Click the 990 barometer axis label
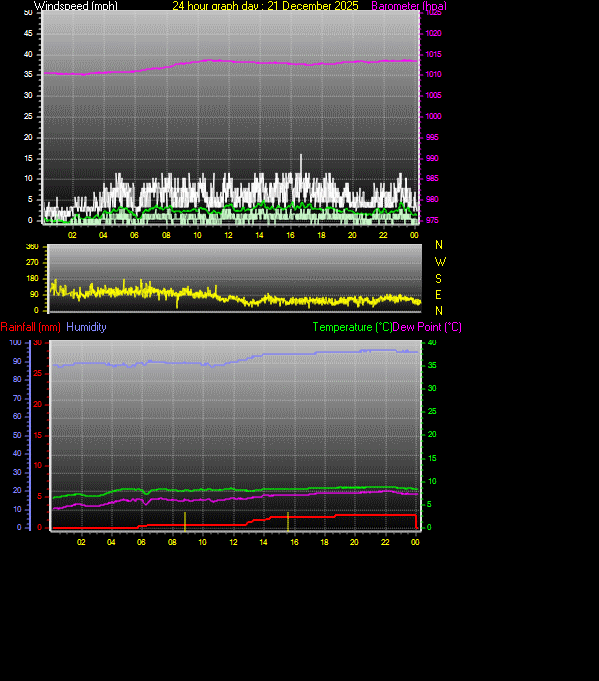The width and height of the screenshot is (599, 681). [x=432, y=158]
